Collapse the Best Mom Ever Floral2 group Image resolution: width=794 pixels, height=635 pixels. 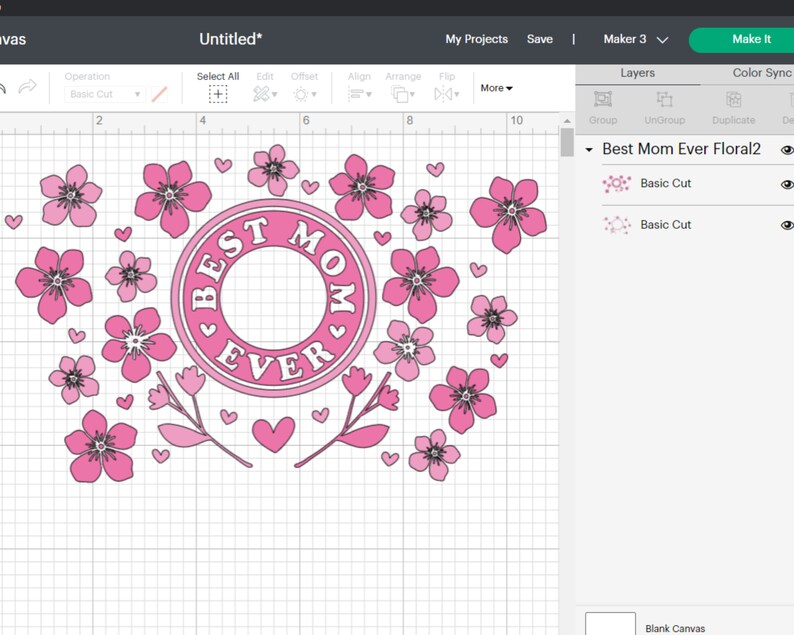589,150
